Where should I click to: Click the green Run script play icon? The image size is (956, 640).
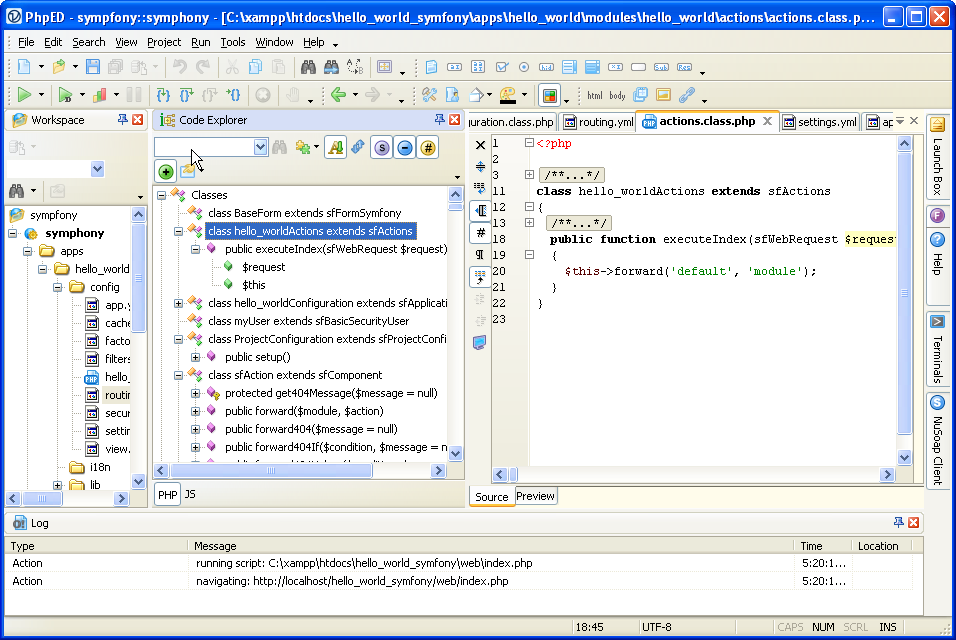point(23,95)
